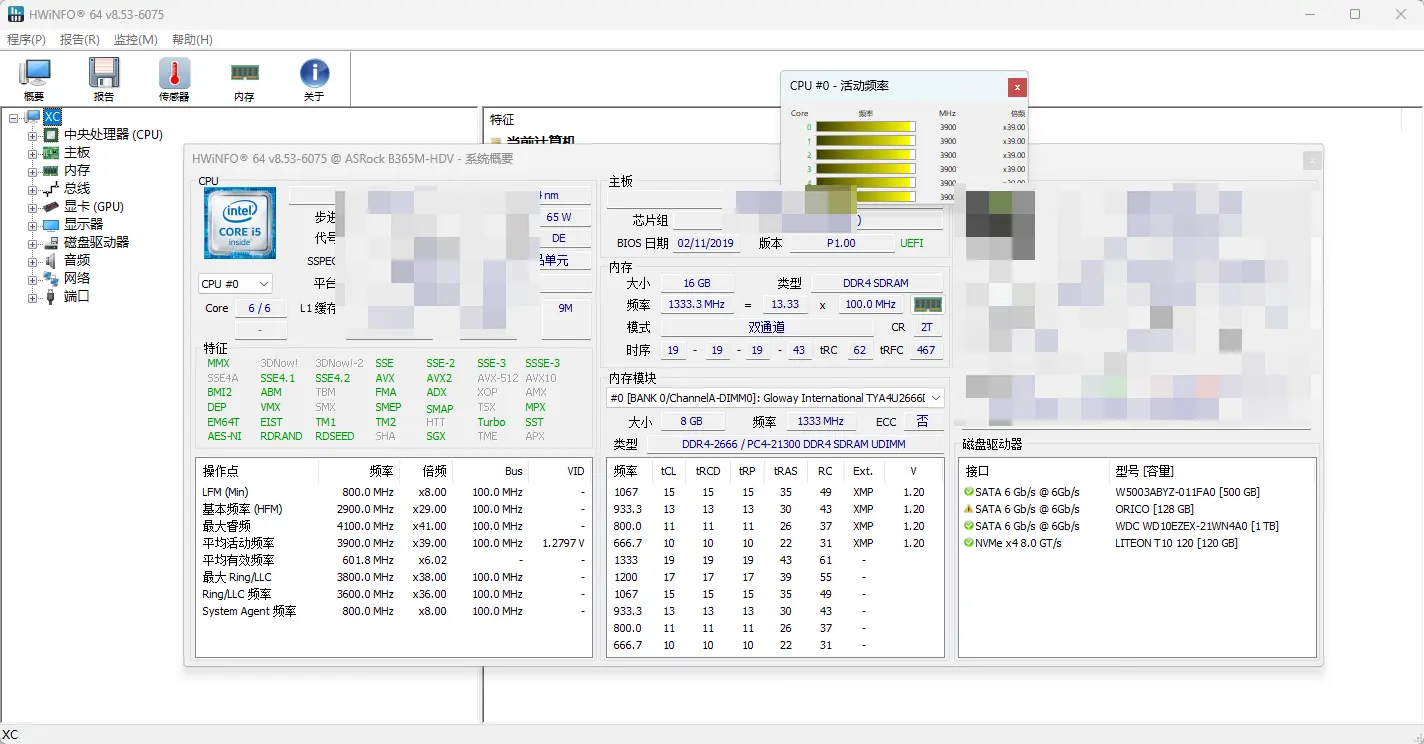
Task: Click the 双通道 mode field
Action: 767,328
